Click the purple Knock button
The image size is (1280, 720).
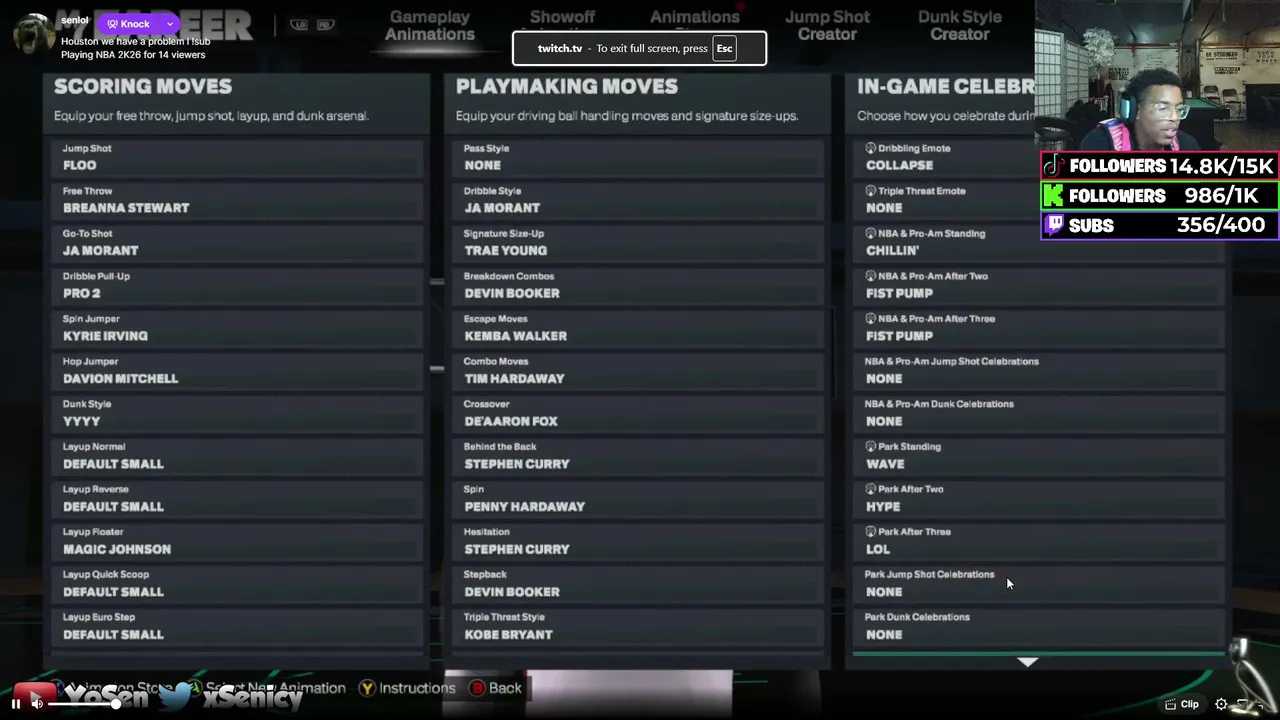pyautogui.click(x=128, y=24)
